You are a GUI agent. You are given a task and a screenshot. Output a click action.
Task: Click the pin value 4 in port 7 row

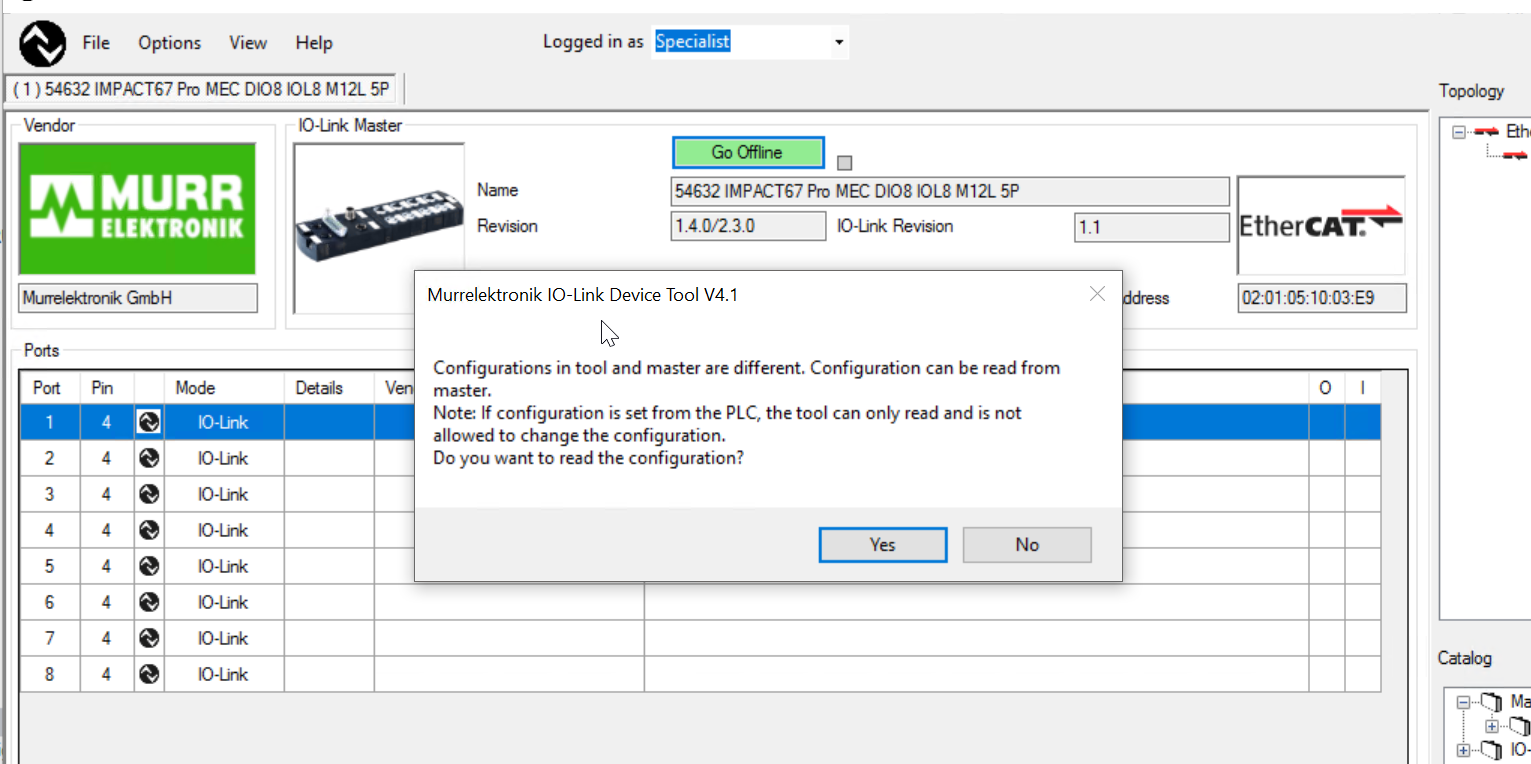(106, 638)
